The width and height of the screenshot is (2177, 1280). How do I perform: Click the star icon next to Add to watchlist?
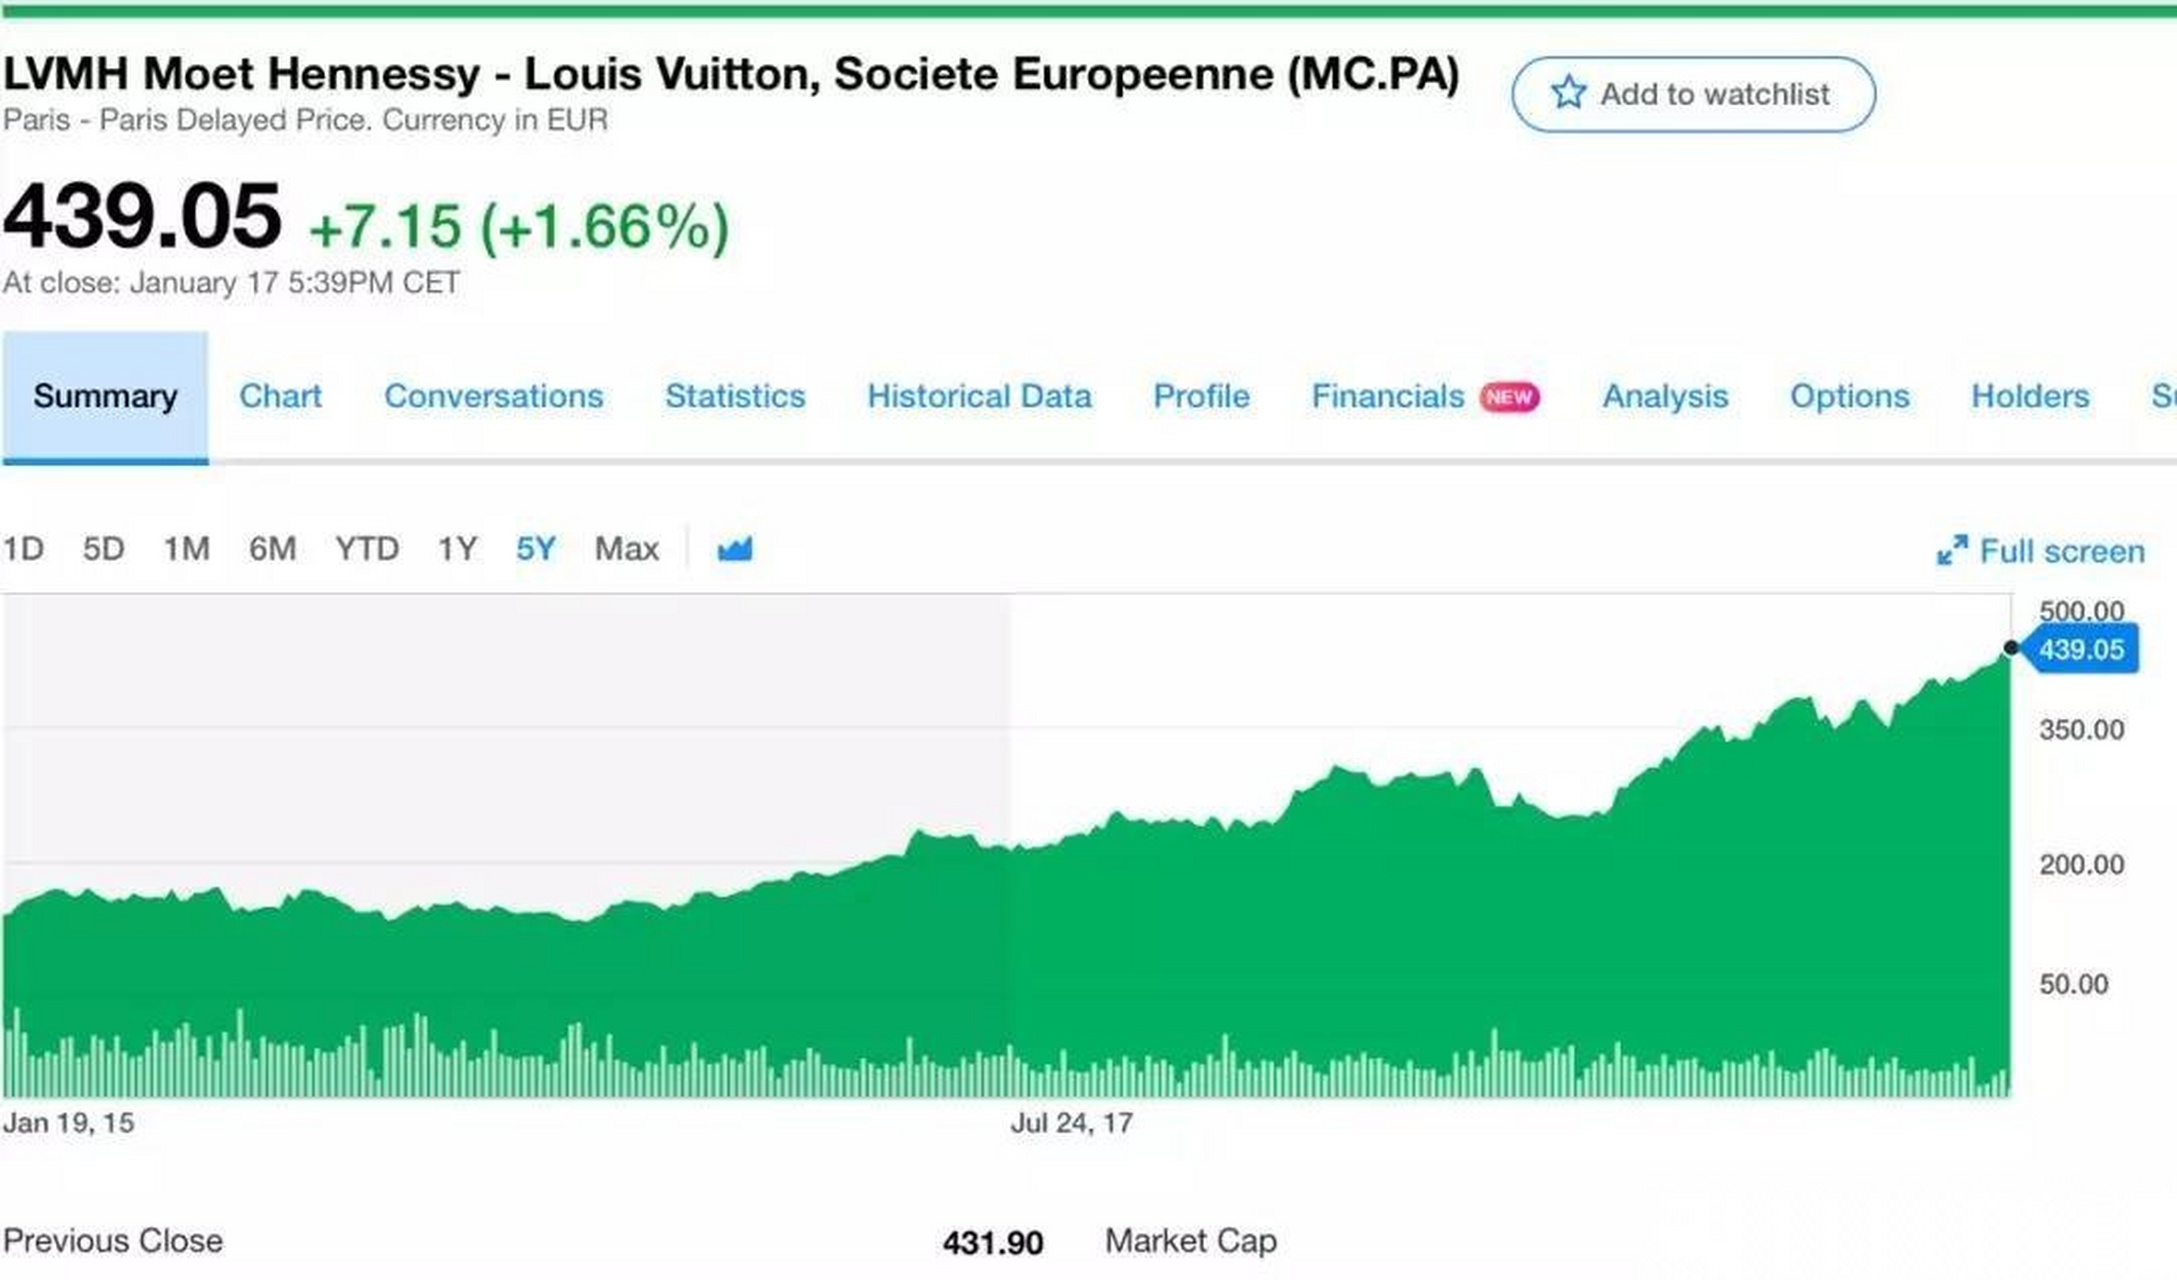point(1571,93)
